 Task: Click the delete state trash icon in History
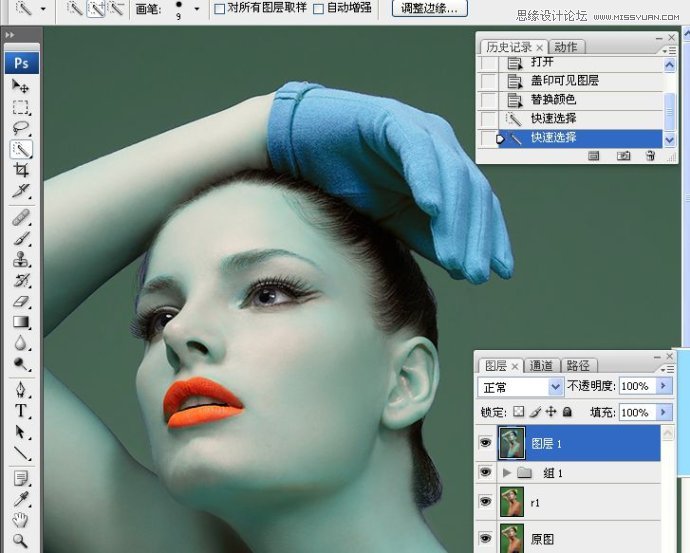pyautogui.click(x=650, y=156)
